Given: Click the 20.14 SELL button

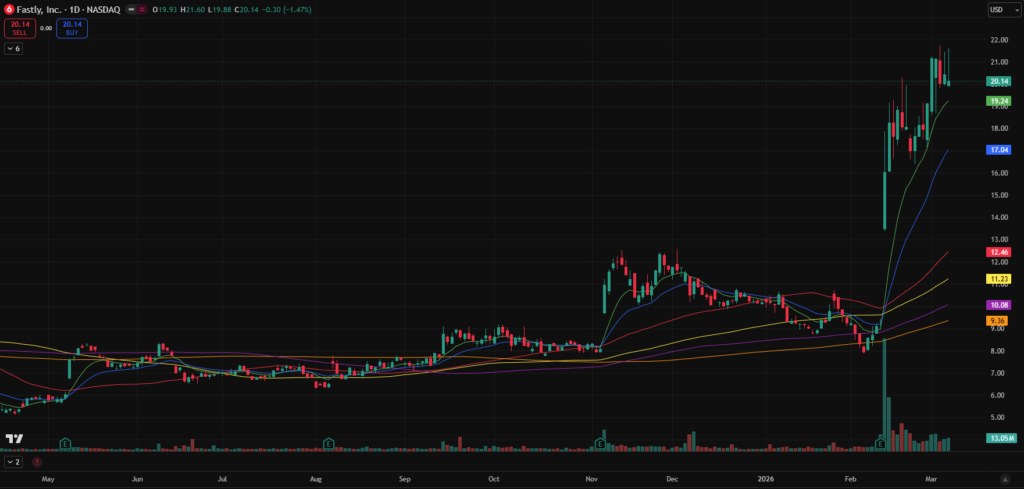Looking at the screenshot, I should pyautogui.click(x=19, y=29).
